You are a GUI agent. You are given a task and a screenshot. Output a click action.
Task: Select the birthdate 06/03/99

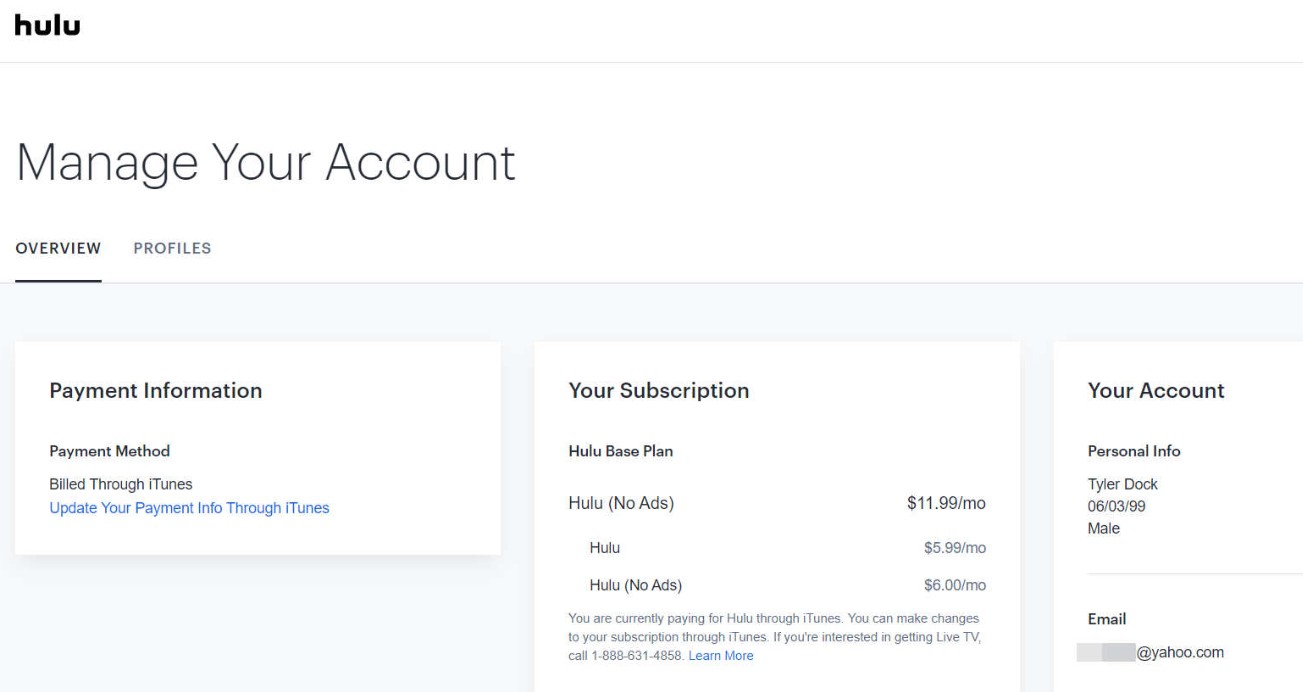(1116, 506)
